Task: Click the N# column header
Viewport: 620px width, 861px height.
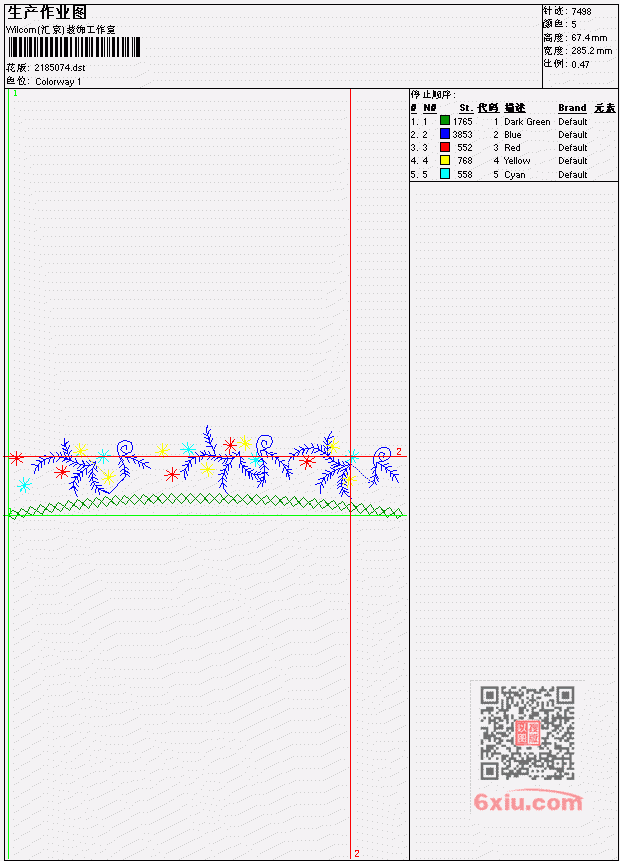Action: 429,108
